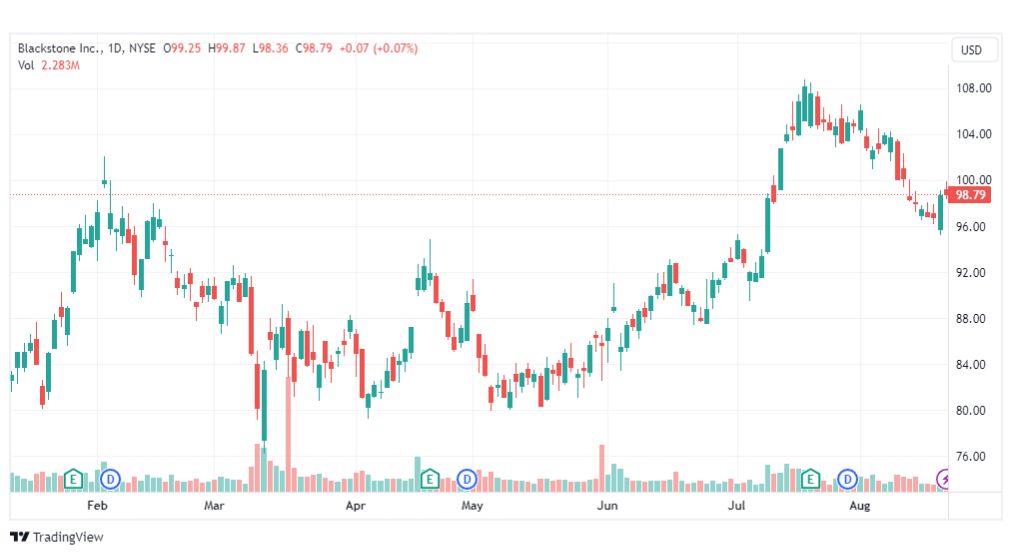Click the May date axis label

(x=472, y=505)
